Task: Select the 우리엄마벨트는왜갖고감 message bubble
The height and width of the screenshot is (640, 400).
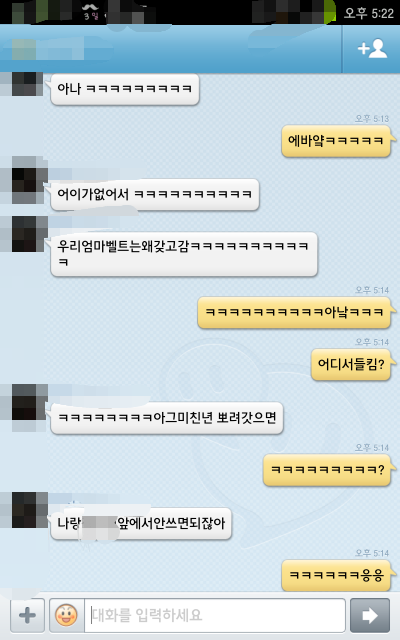Action: 184,254
